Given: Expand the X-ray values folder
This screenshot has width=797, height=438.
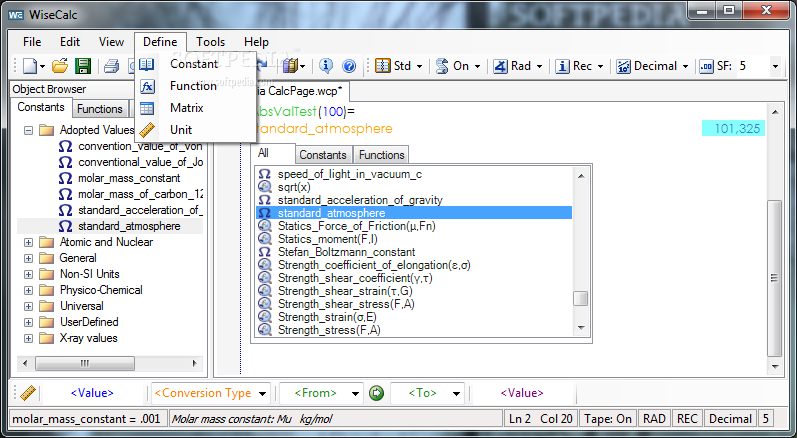Looking at the screenshot, I should point(28,338).
